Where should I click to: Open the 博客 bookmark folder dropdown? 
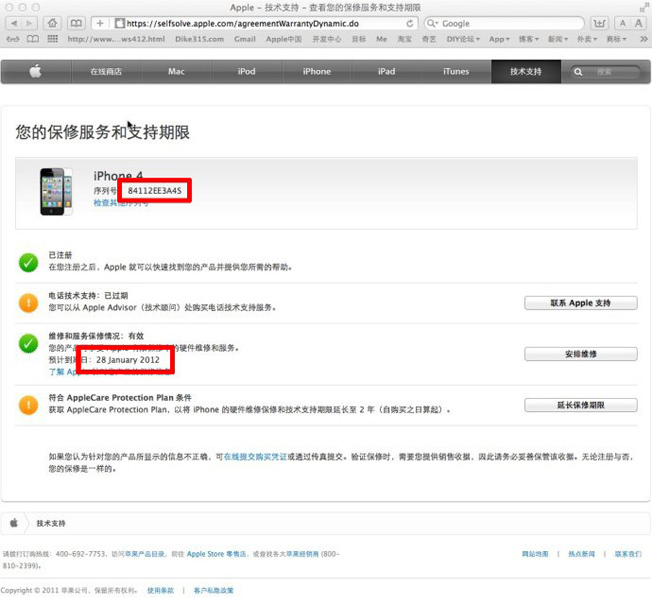pos(529,39)
